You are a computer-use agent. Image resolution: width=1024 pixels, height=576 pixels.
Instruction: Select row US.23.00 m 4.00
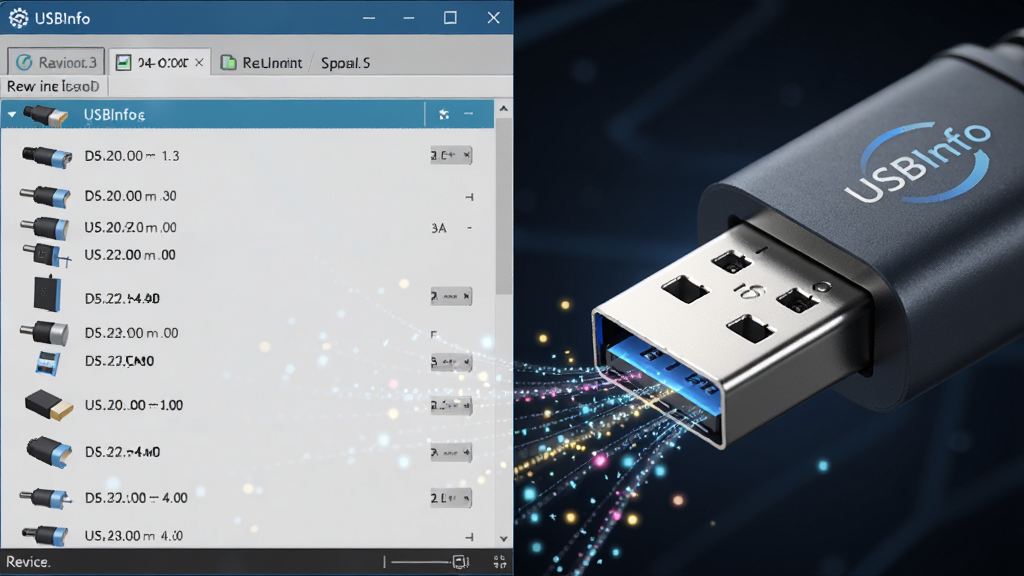[x=133, y=536]
